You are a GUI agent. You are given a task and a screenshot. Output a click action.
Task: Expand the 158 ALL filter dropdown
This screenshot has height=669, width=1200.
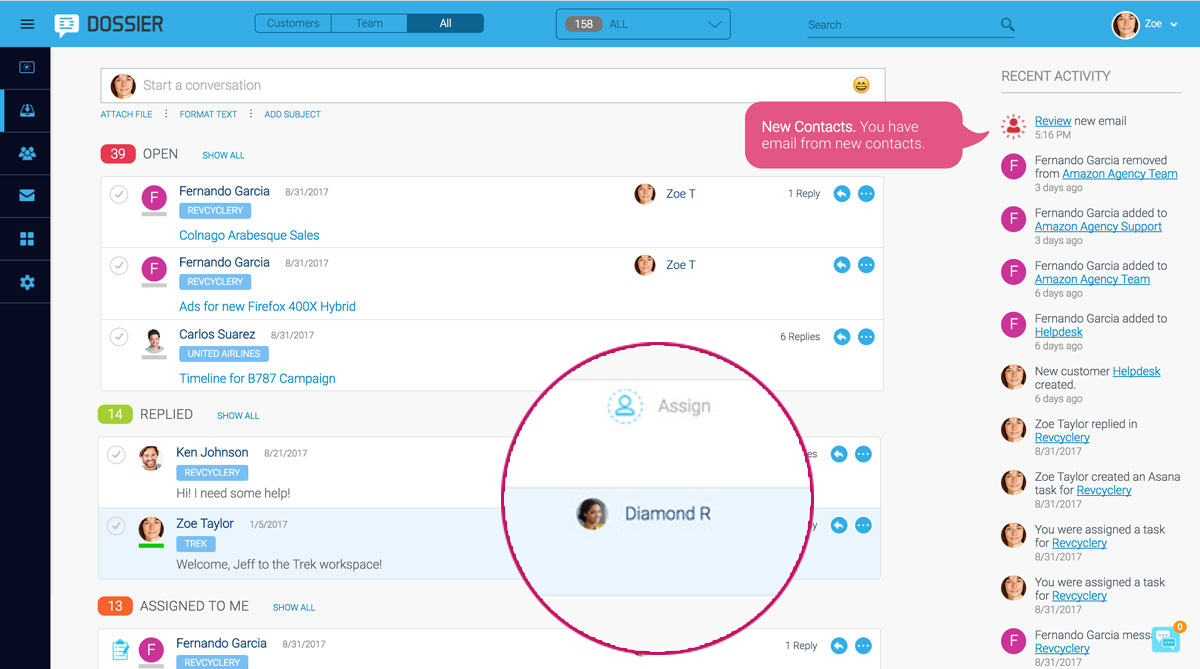(x=643, y=24)
